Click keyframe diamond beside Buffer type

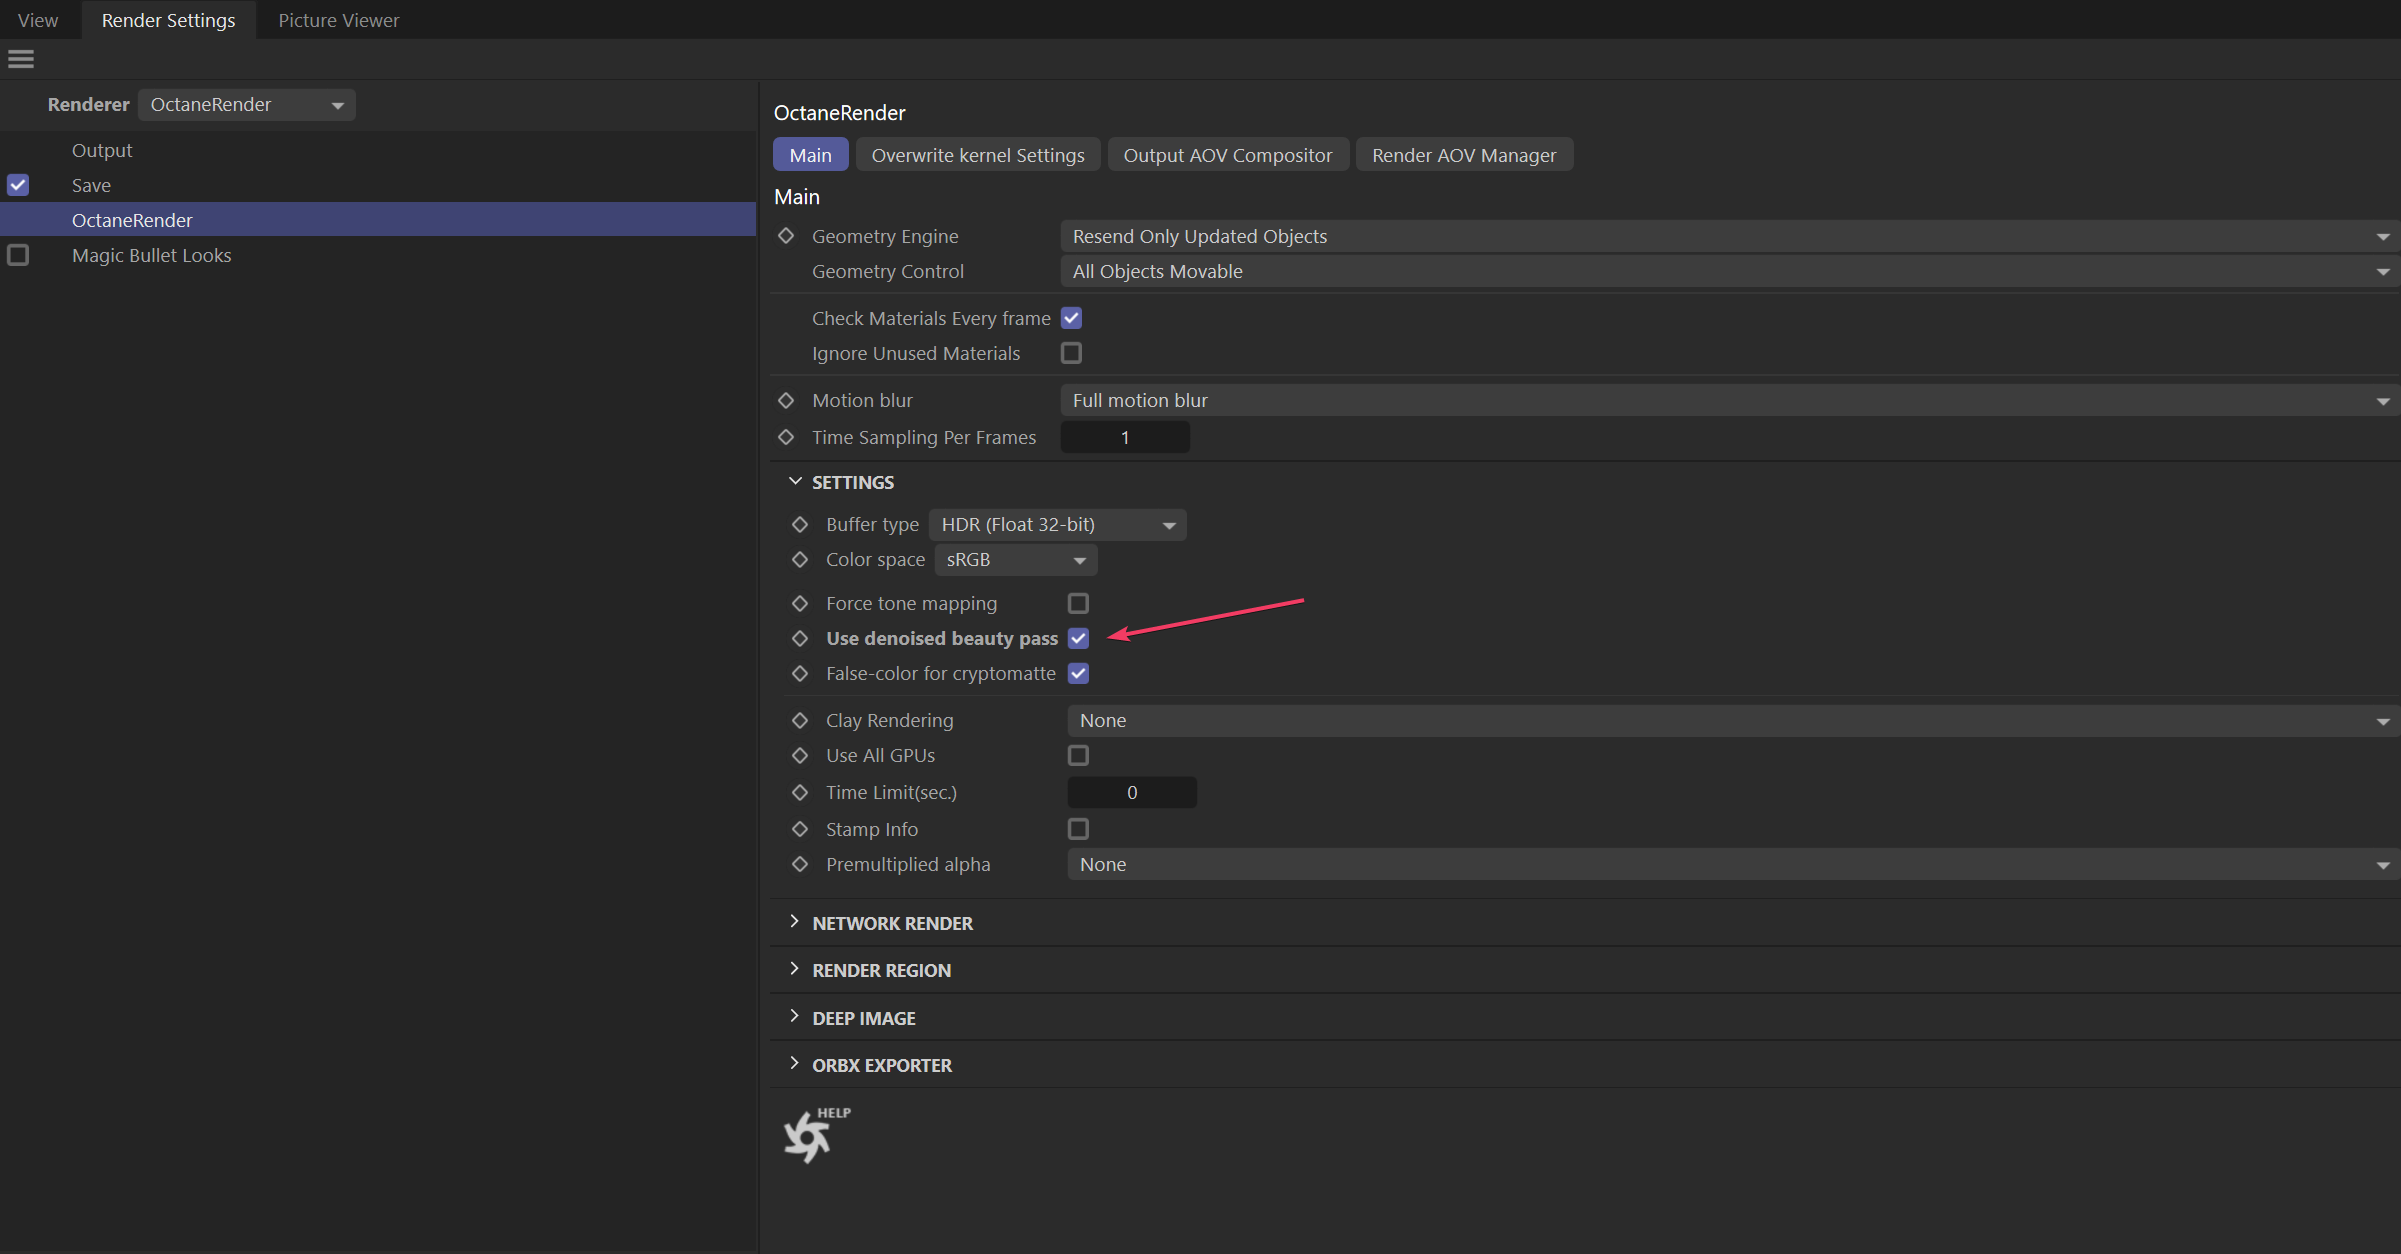[x=800, y=524]
